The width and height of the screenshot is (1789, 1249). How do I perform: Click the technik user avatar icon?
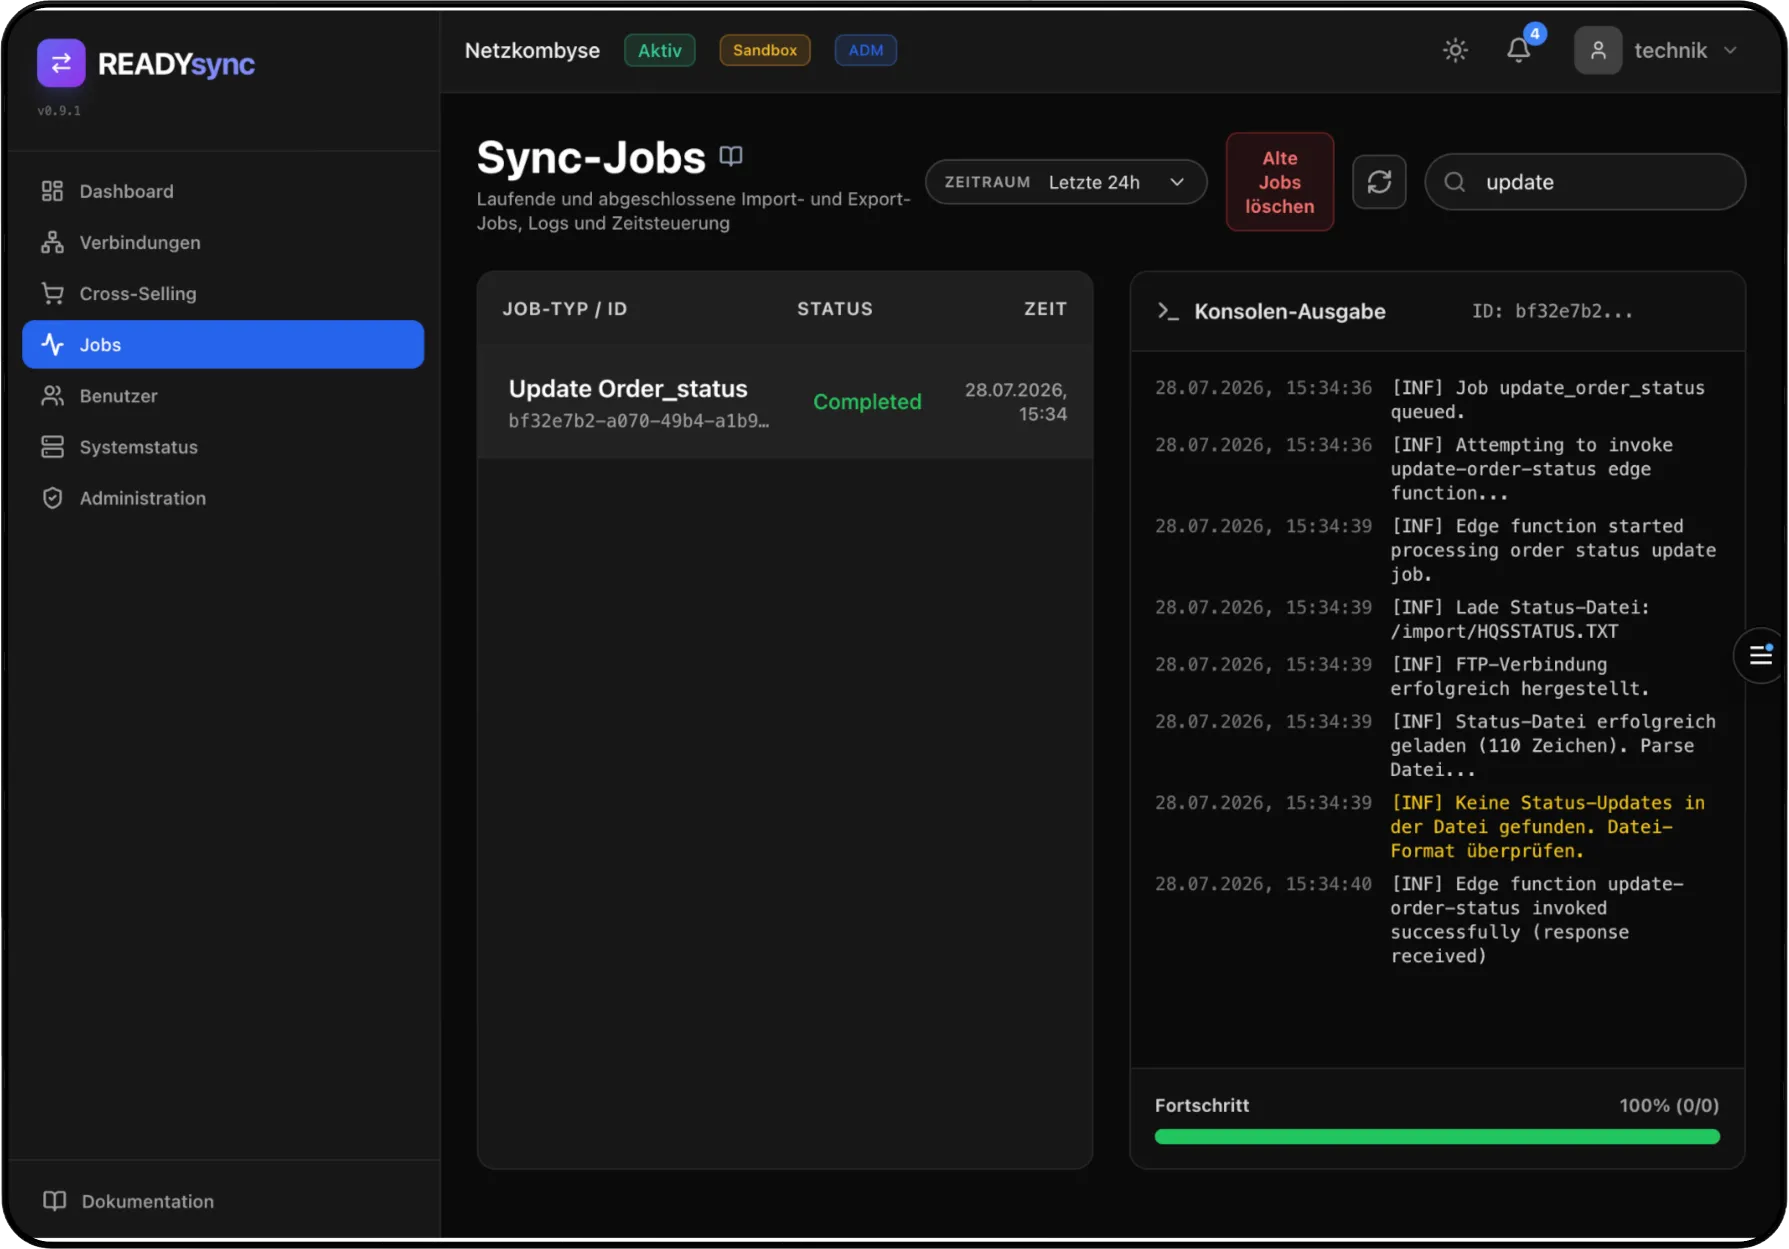[x=1598, y=50]
